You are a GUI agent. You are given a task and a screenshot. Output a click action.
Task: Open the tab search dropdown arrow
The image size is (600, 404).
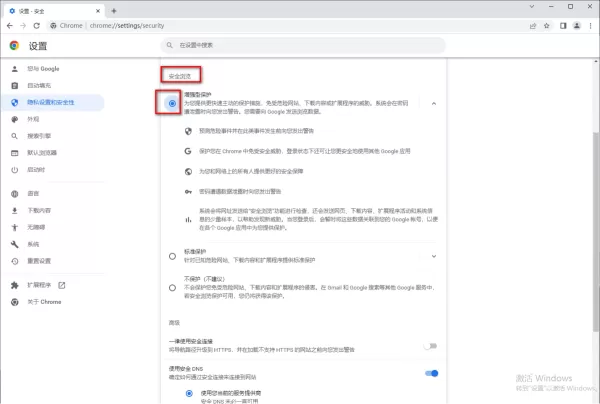coord(532,7)
